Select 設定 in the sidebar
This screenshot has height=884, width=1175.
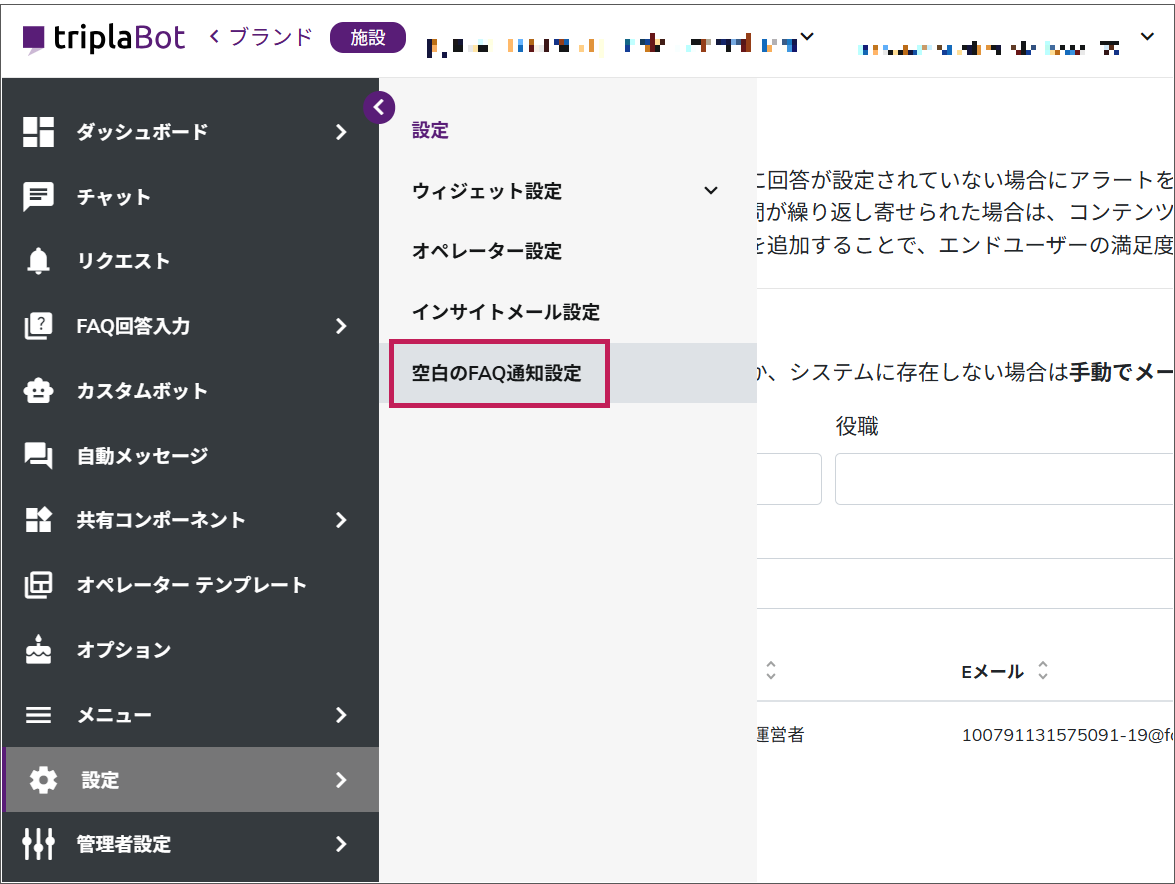[191, 779]
